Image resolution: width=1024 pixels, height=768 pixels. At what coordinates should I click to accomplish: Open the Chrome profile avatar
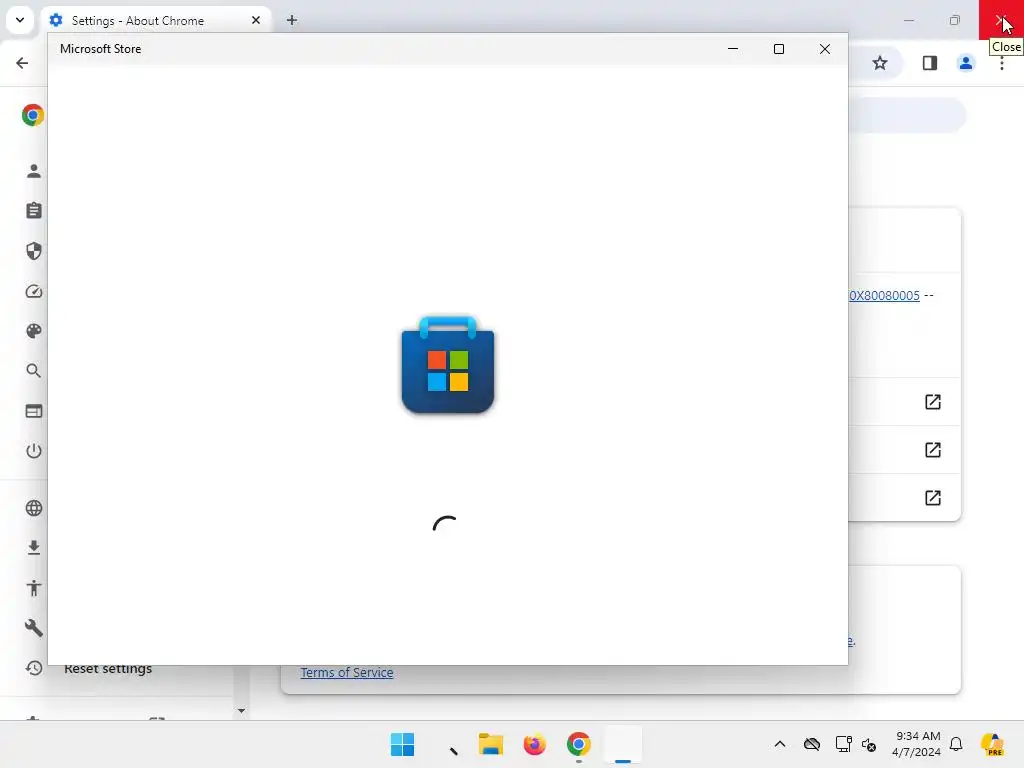click(x=965, y=63)
